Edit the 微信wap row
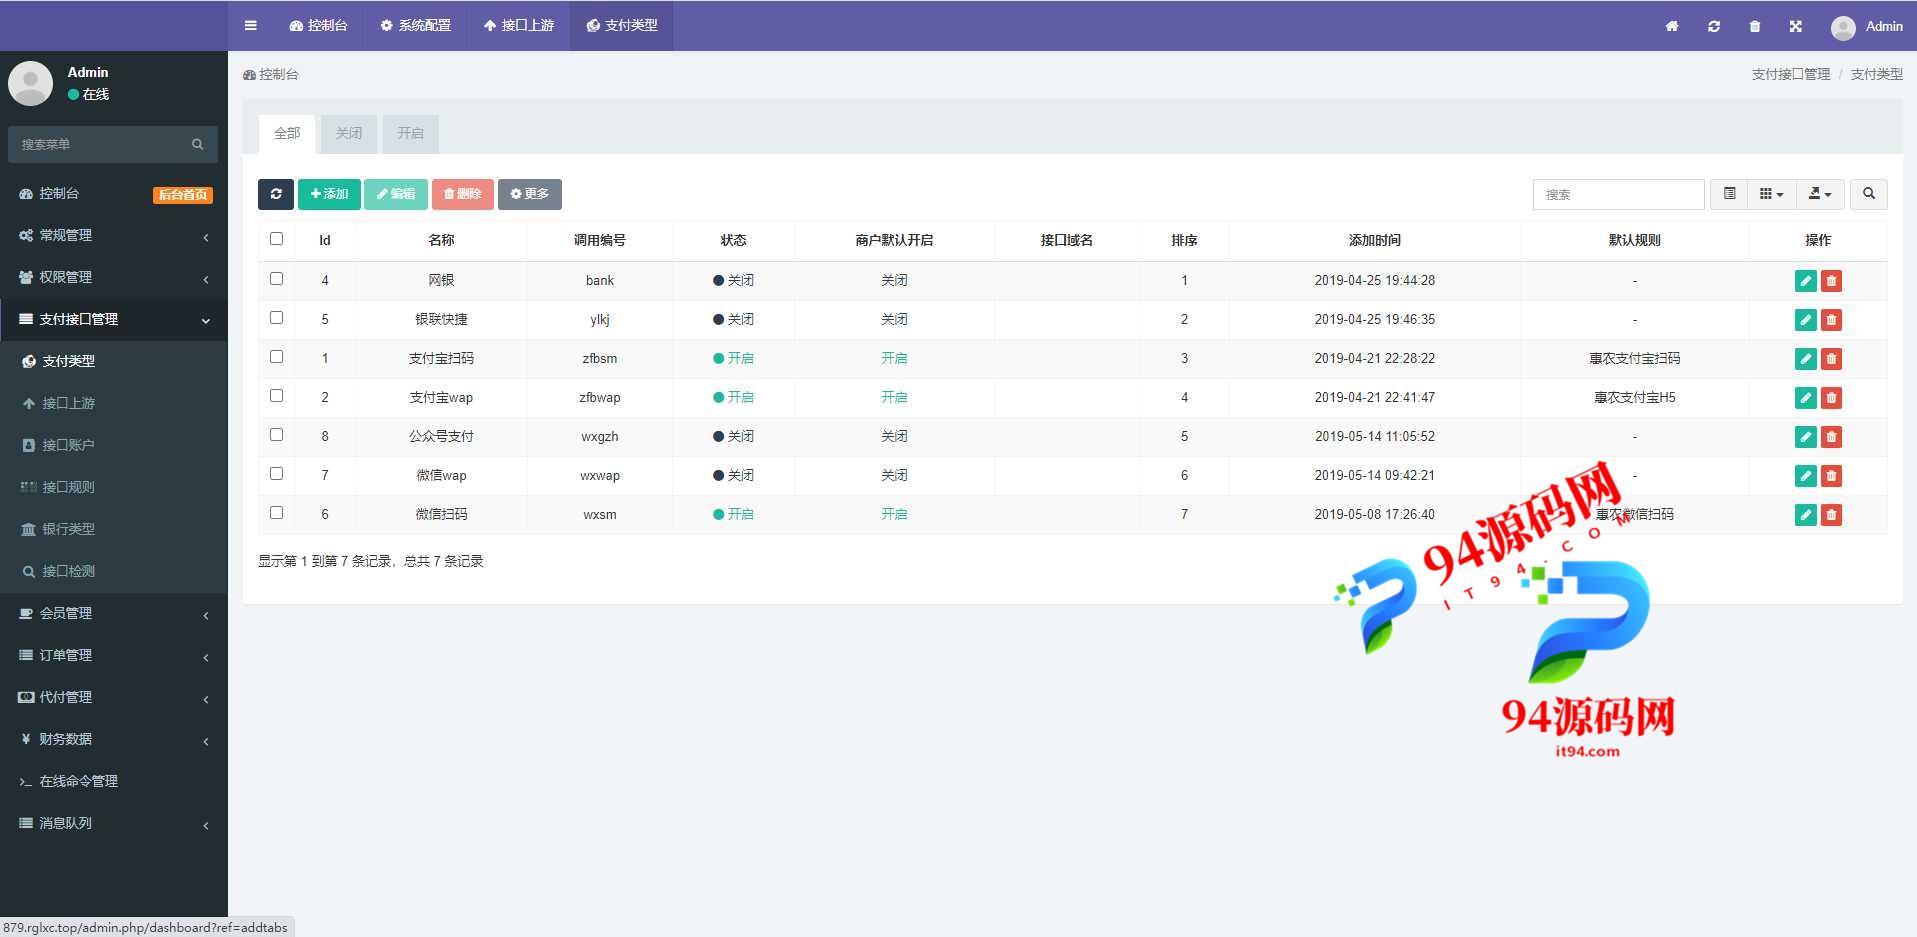Viewport: 1917px width, 937px height. pyautogui.click(x=1805, y=476)
